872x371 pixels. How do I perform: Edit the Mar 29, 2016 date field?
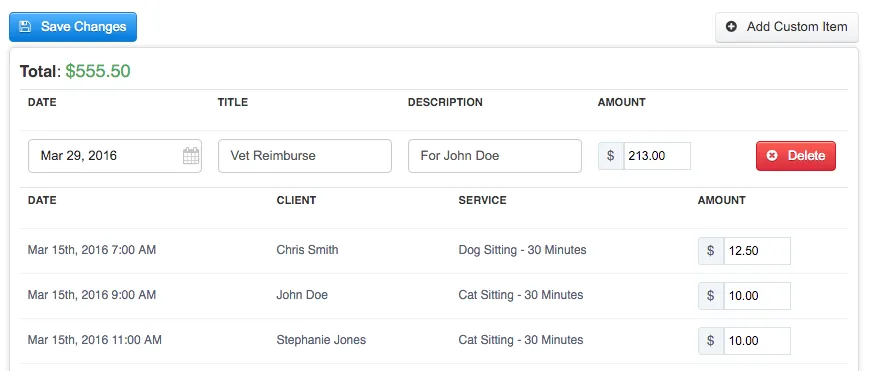(x=115, y=156)
